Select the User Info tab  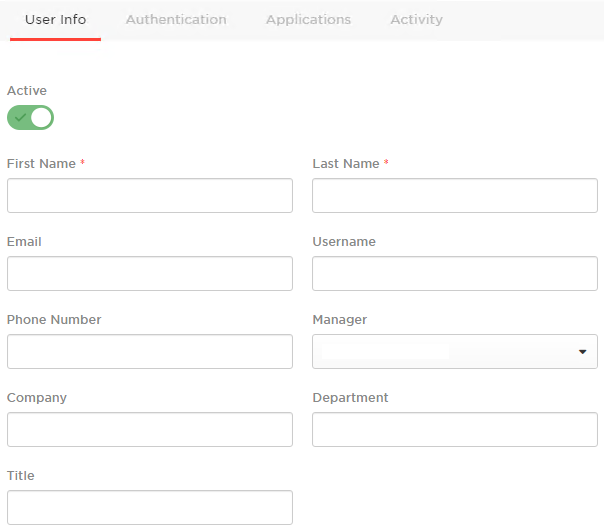click(55, 19)
